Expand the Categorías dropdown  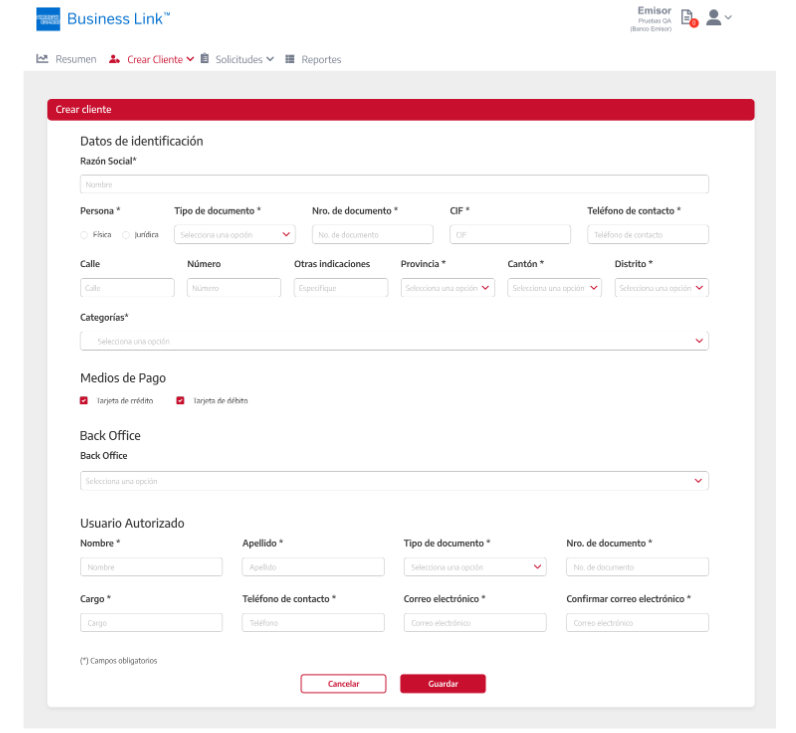394,341
